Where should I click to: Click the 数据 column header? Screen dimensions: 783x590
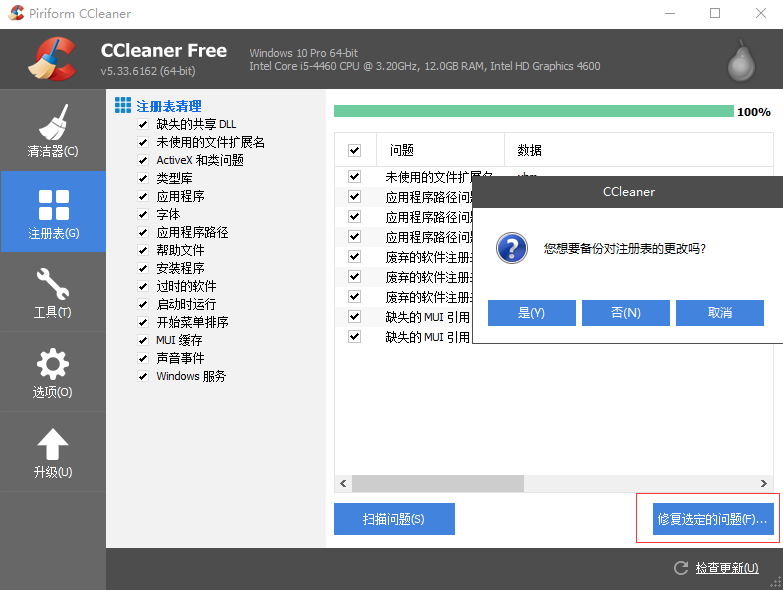(x=639, y=150)
